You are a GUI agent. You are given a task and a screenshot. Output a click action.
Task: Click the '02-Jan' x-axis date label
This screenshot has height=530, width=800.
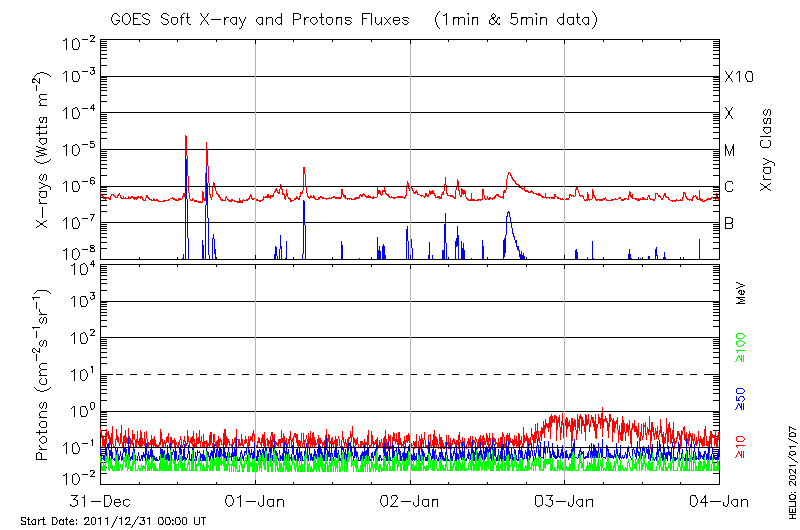[x=410, y=501]
